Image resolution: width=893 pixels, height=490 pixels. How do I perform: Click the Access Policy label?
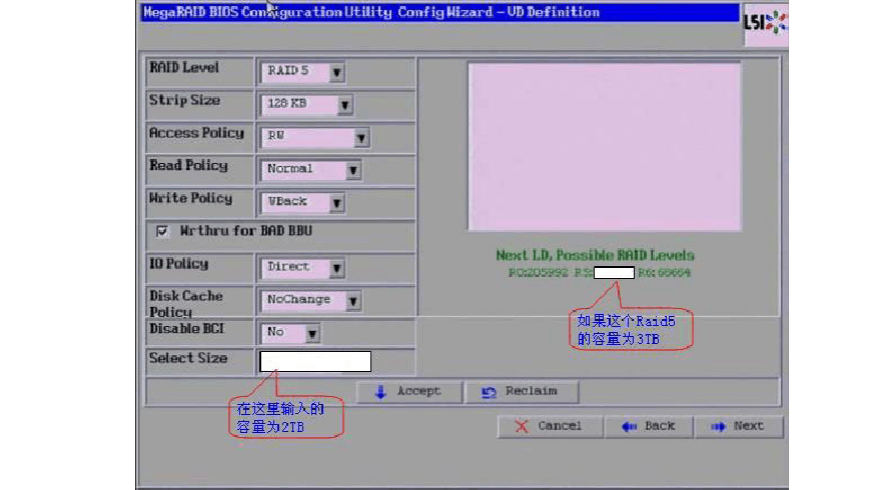click(196, 133)
